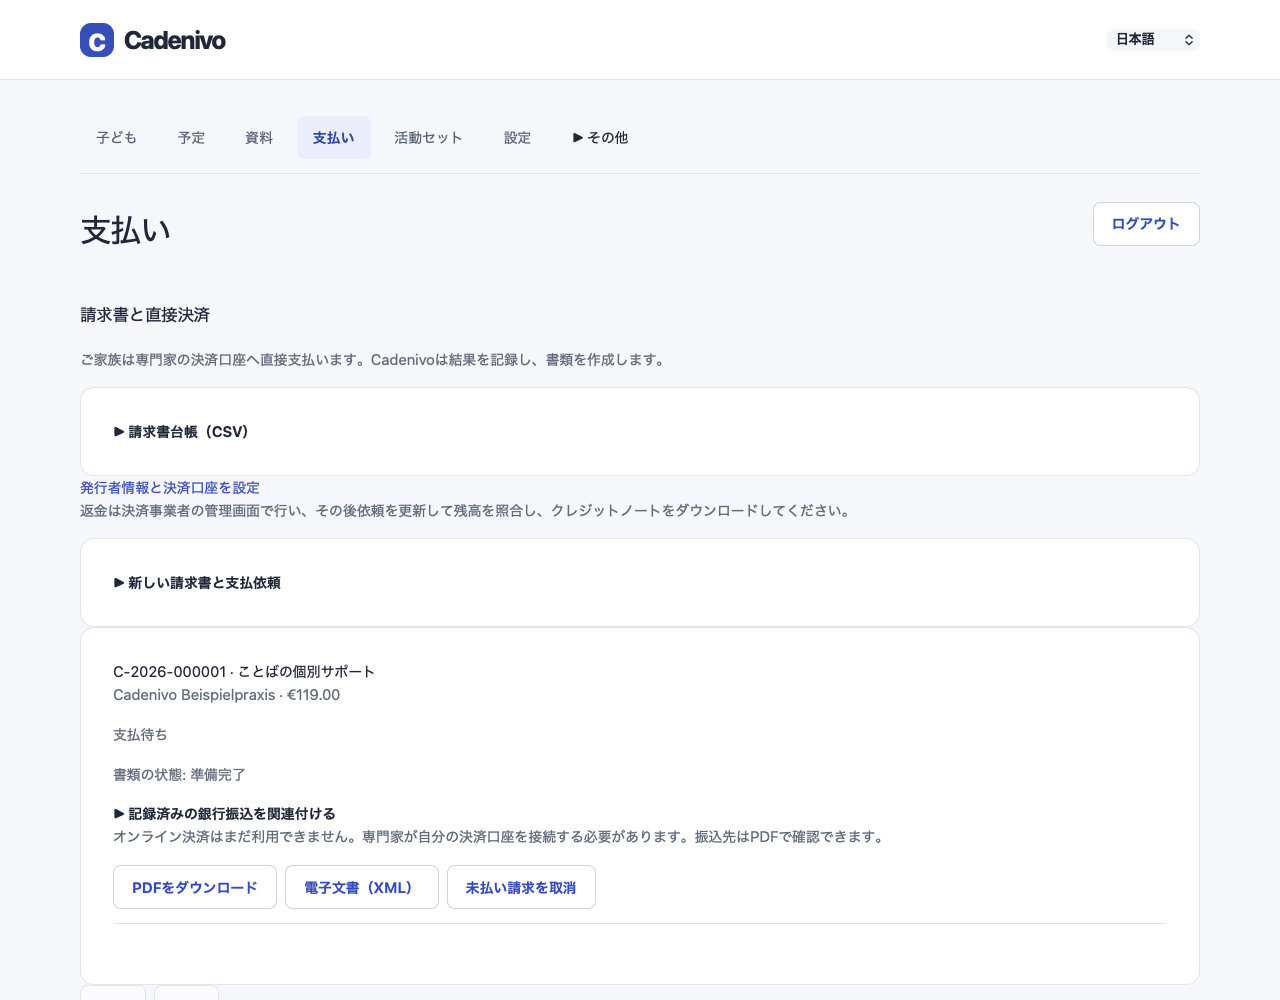Image resolution: width=1280 pixels, height=1000 pixels.
Task: Download the 電子文書（XML）file
Action: (x=362, y=887)
